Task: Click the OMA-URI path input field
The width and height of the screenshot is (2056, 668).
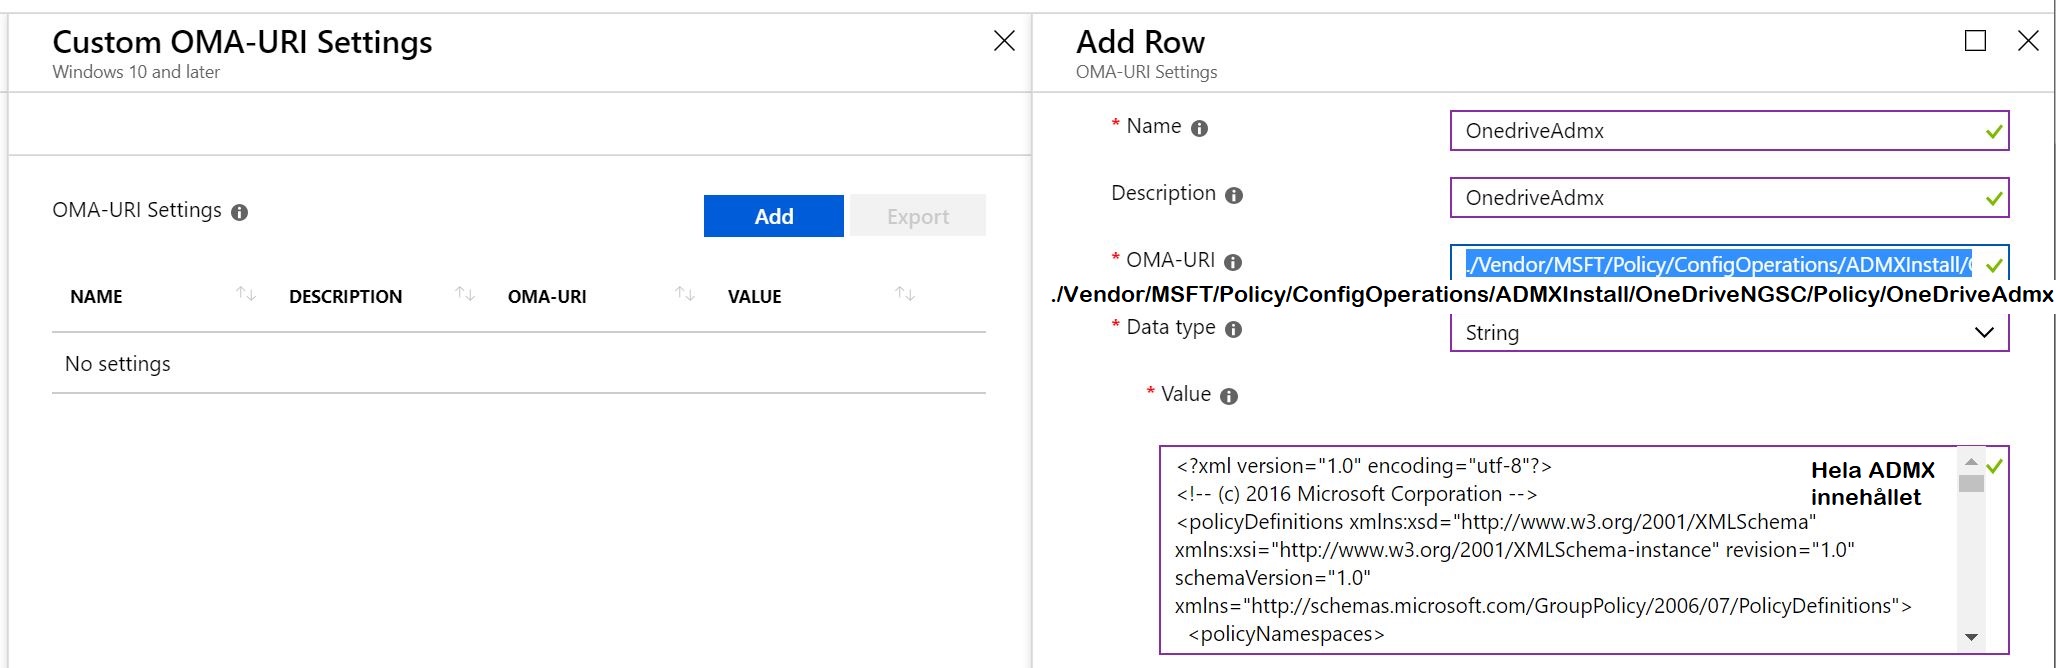Action: [x=1729, y=262]
